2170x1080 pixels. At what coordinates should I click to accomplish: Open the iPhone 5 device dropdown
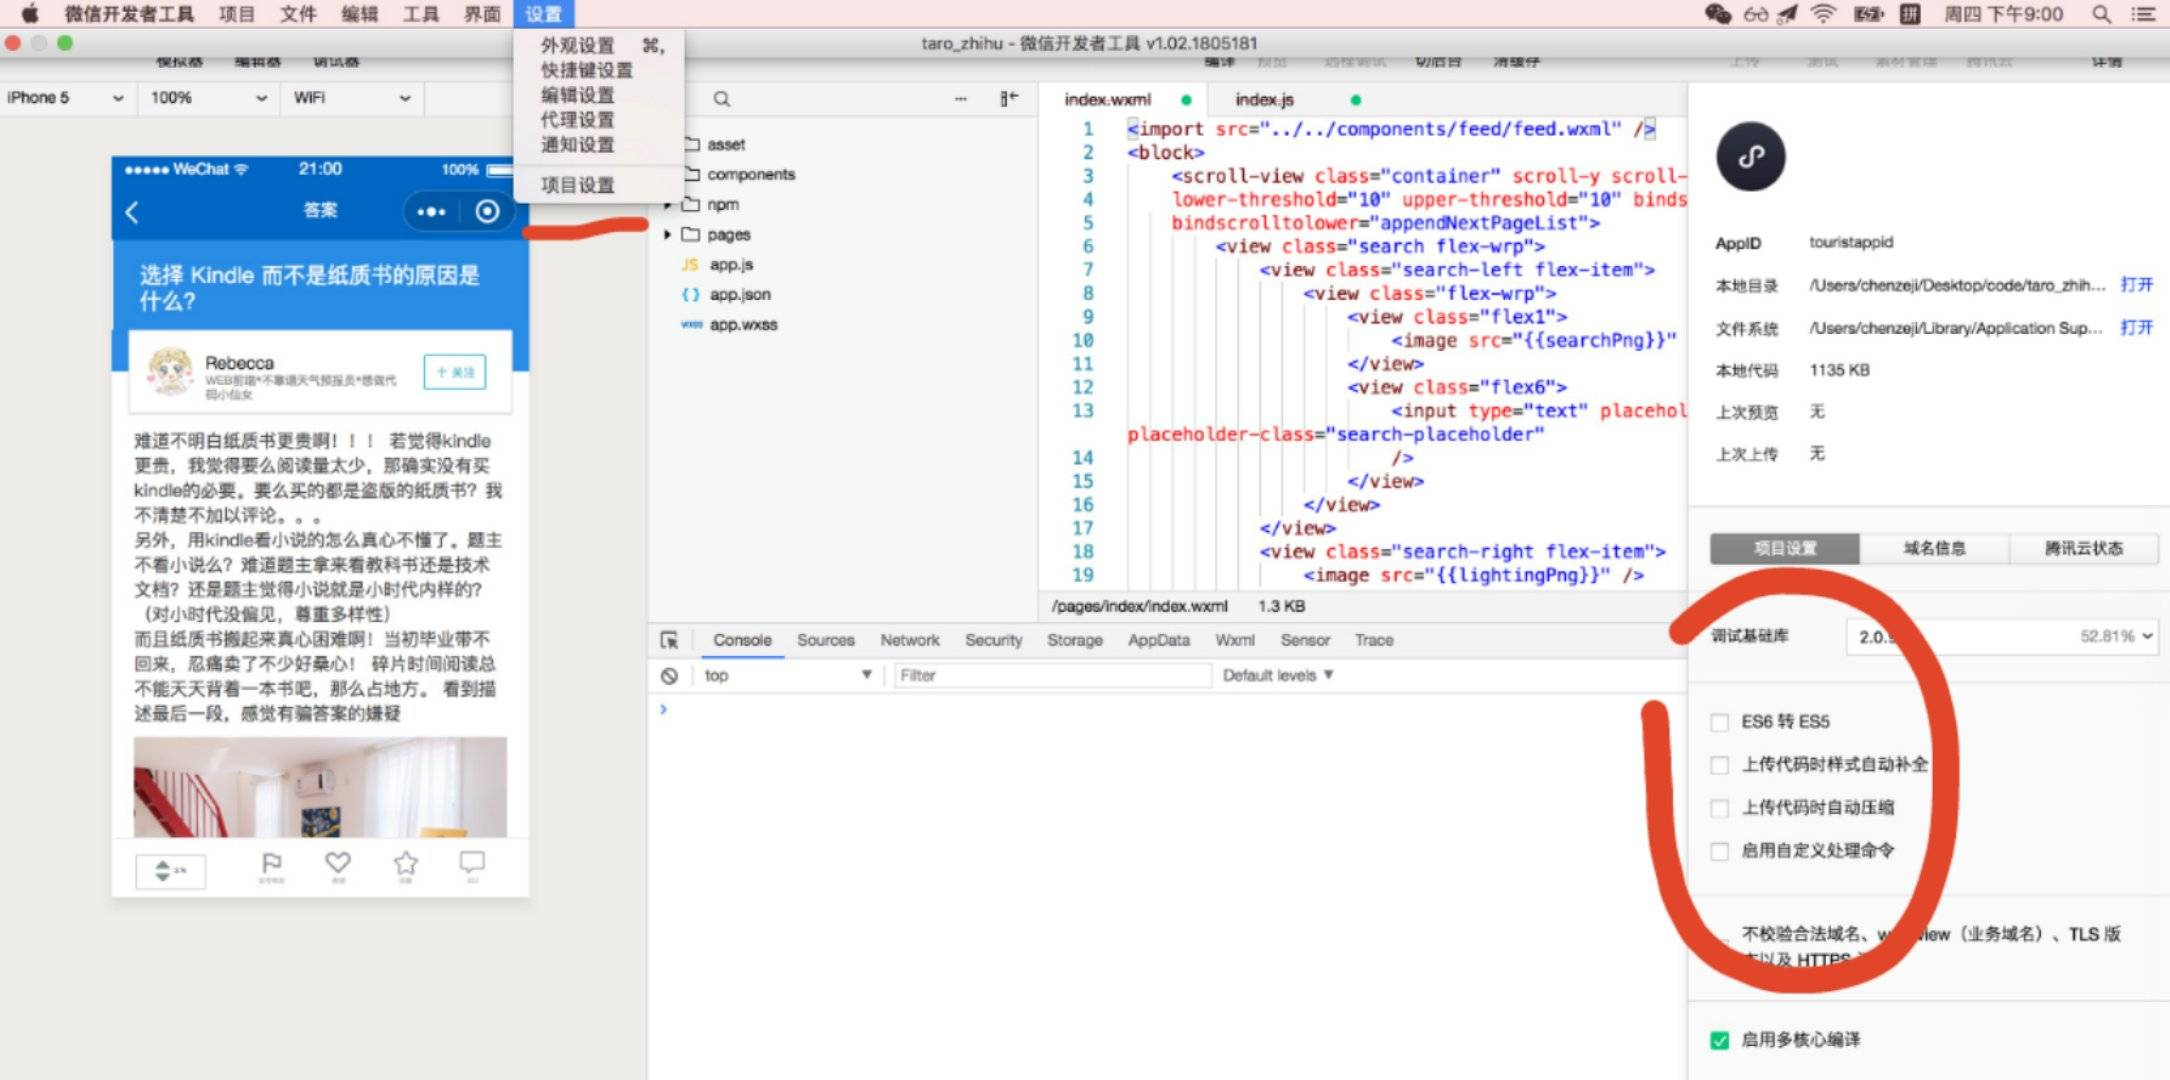coord(65,98)
